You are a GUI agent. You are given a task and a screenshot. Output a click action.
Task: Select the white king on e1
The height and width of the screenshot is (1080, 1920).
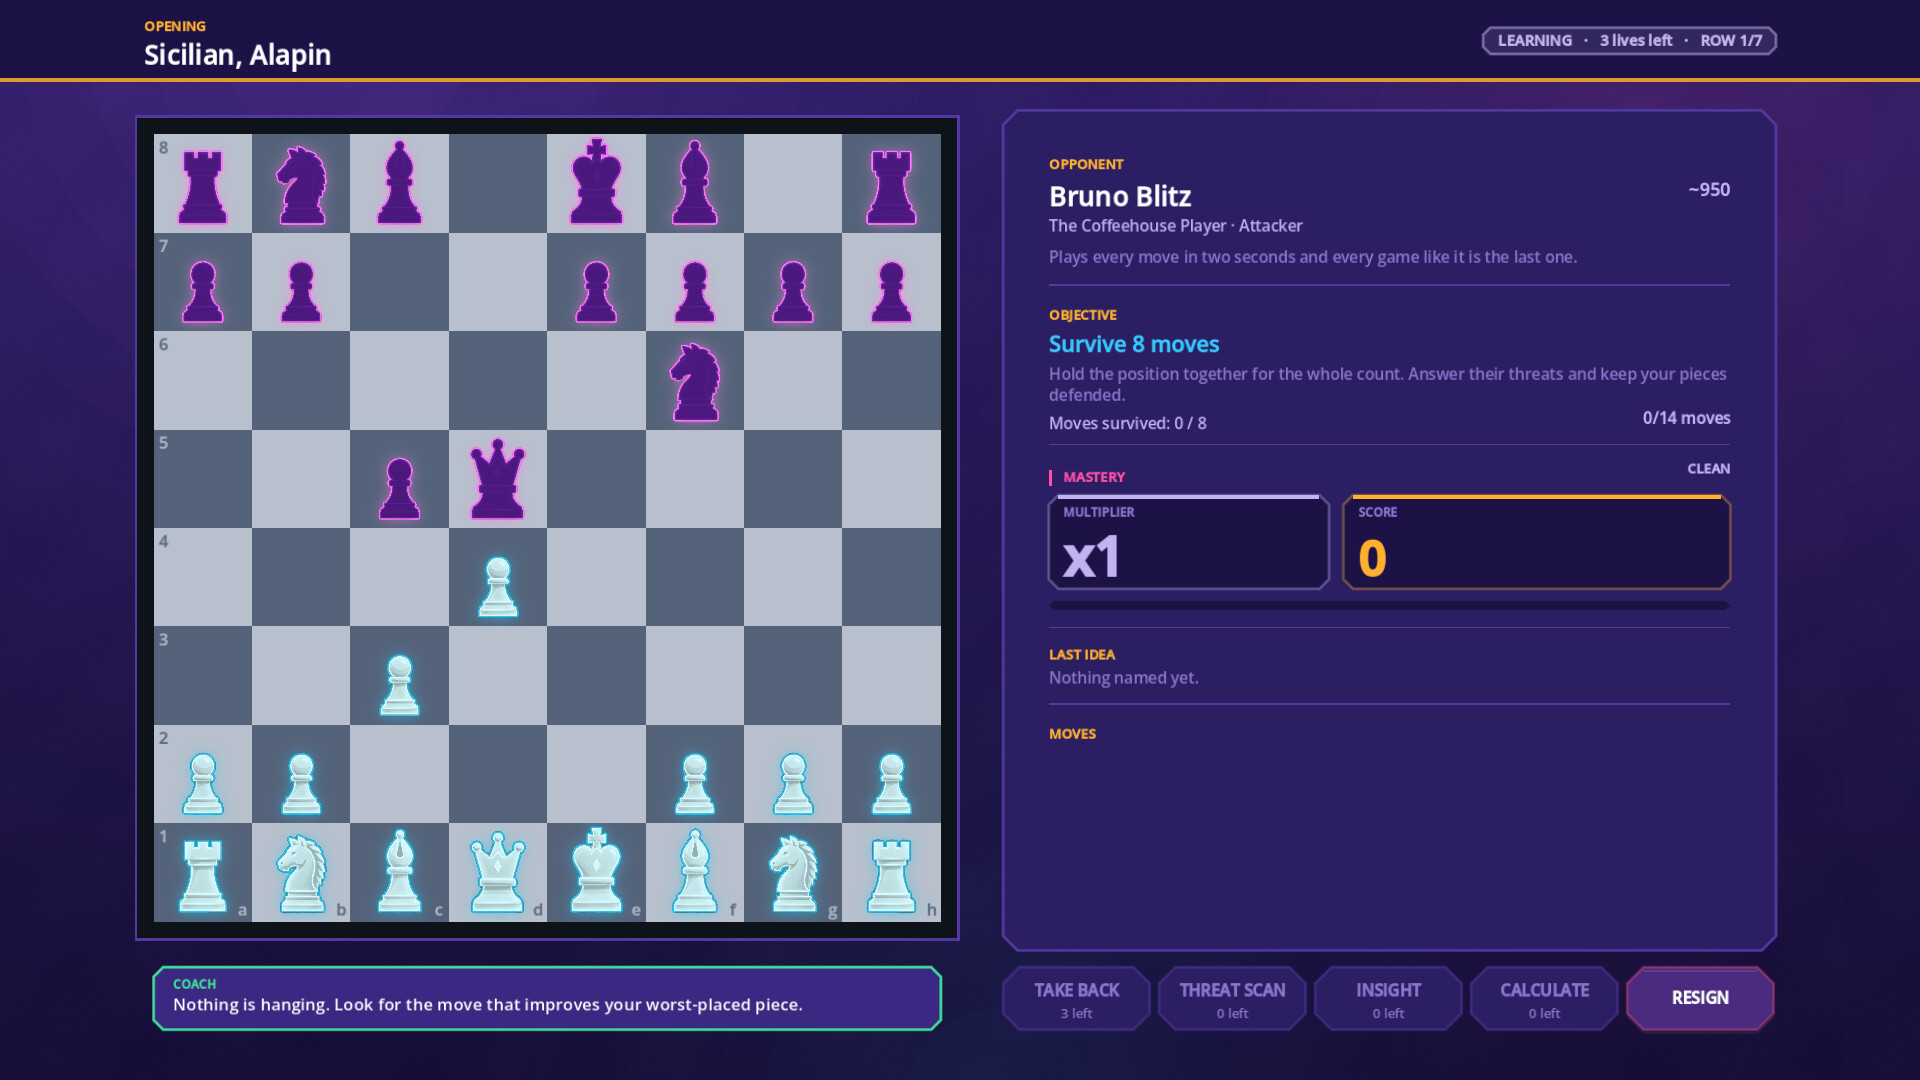point(596,872)
